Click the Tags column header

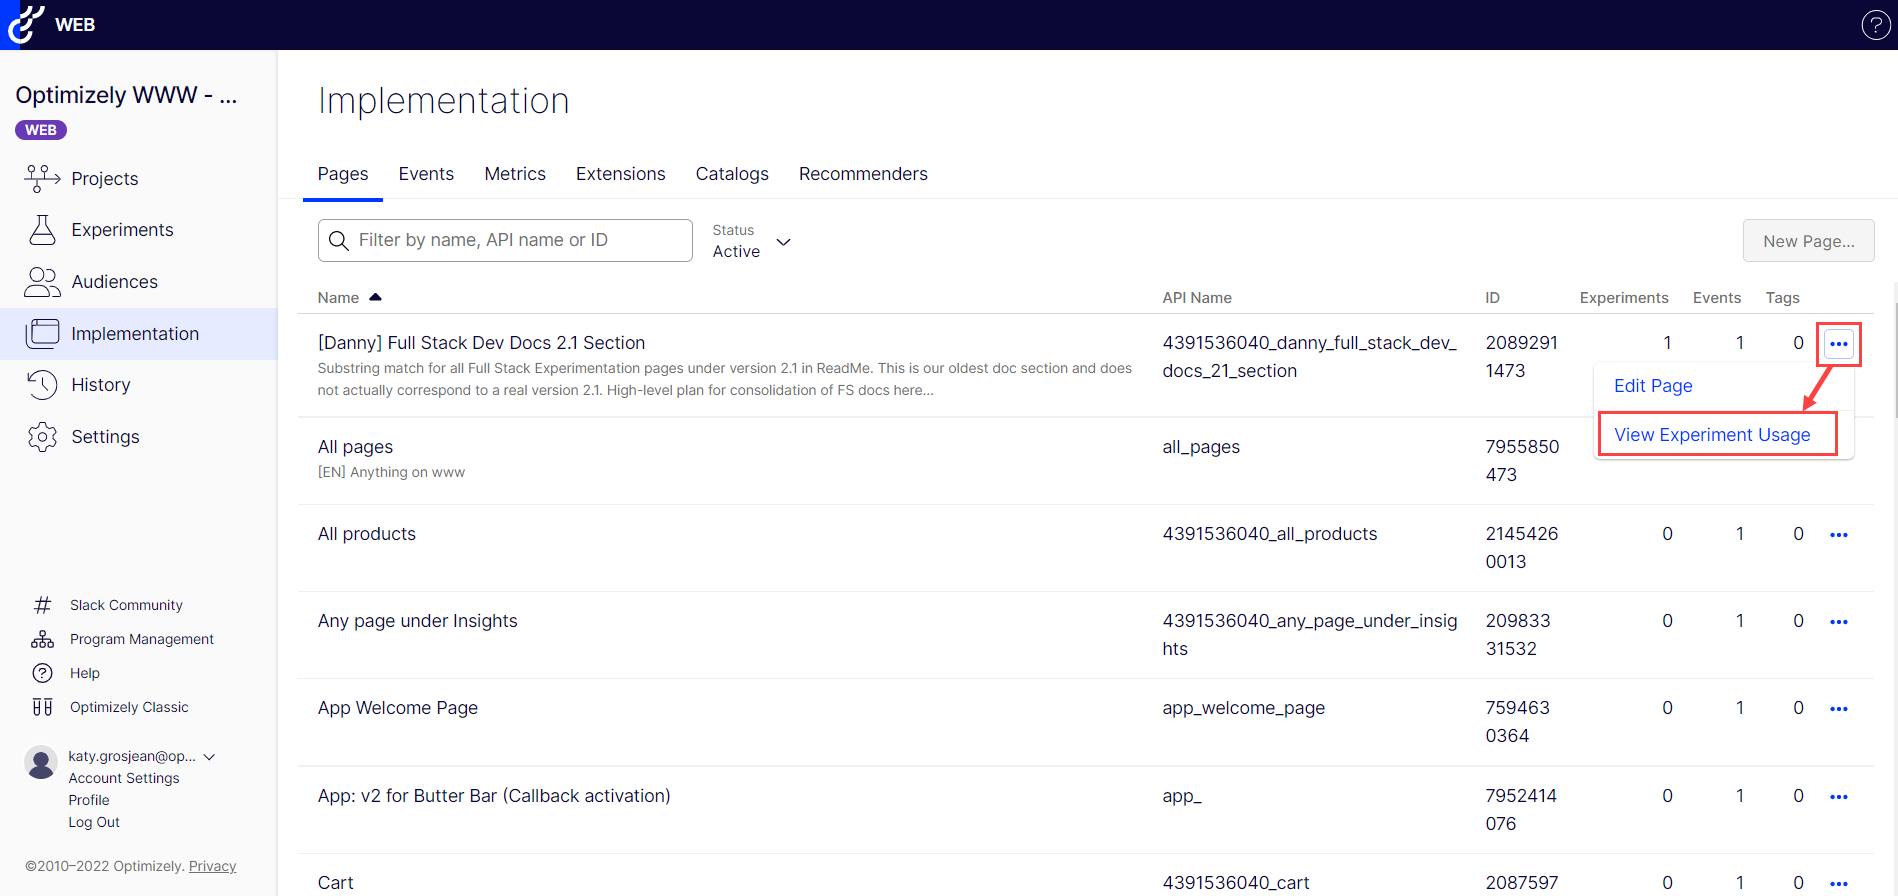(1782, 298)
